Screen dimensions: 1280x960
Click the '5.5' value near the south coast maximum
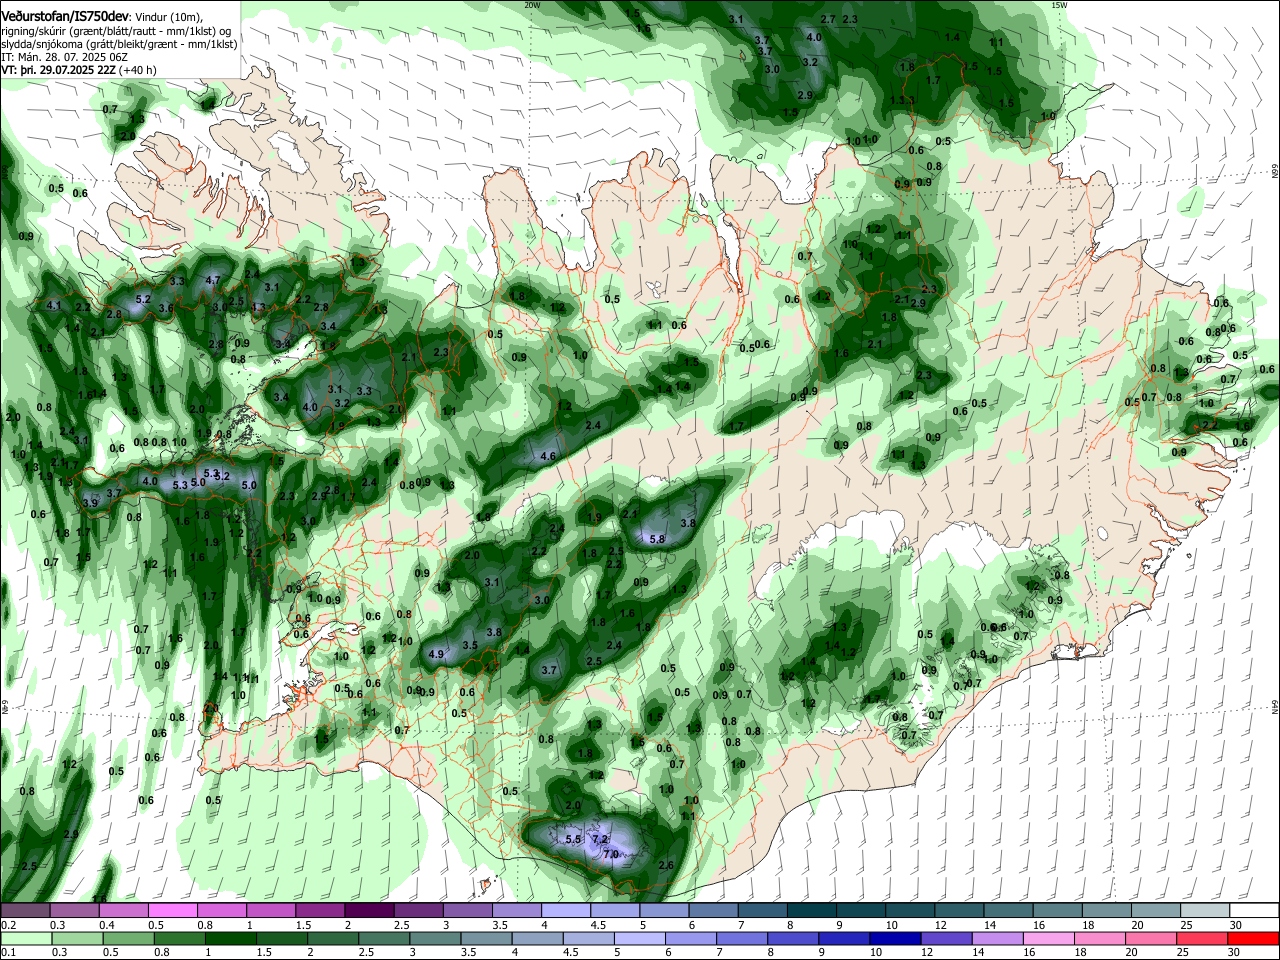[x=573, y=839]
